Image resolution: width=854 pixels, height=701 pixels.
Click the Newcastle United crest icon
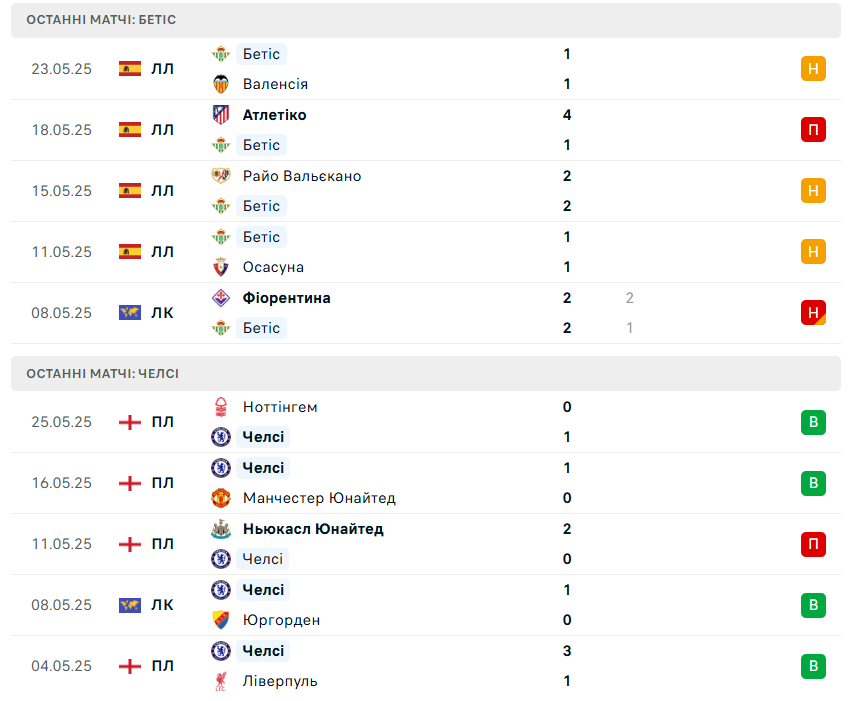tap(221, 529)
